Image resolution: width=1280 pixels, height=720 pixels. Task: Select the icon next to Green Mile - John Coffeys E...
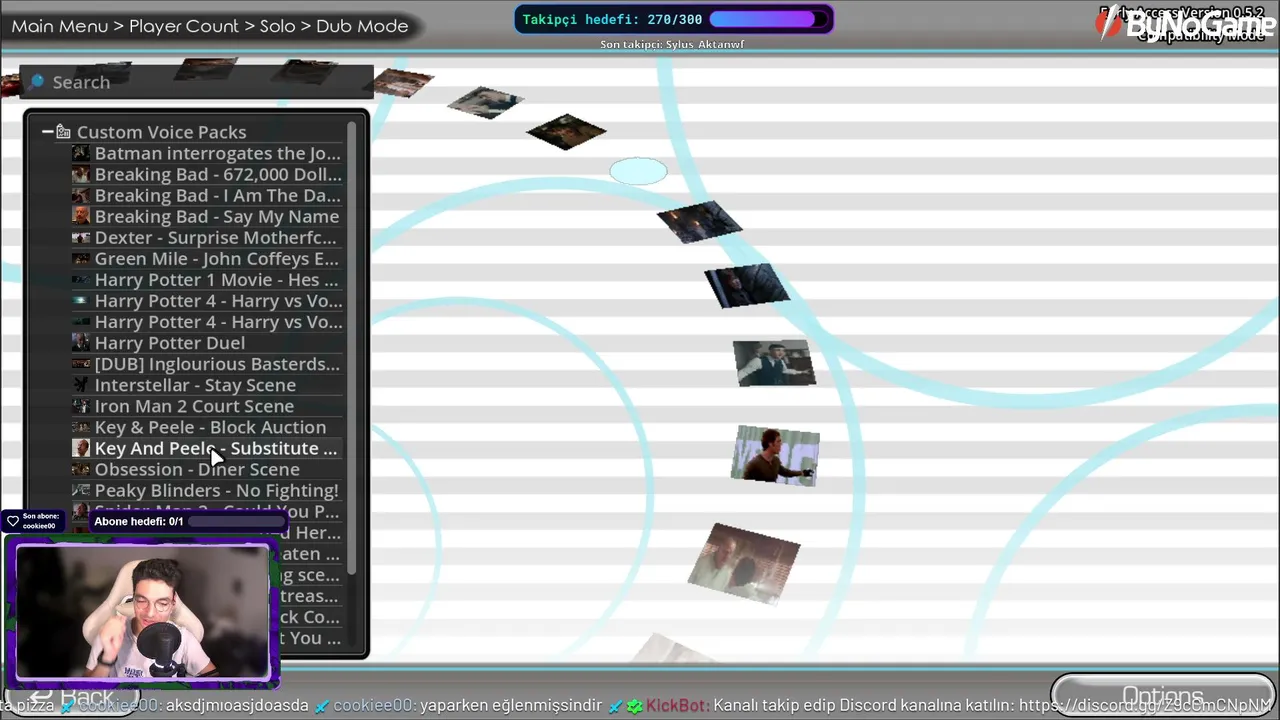pyautogui.click(x=81, y=258)
